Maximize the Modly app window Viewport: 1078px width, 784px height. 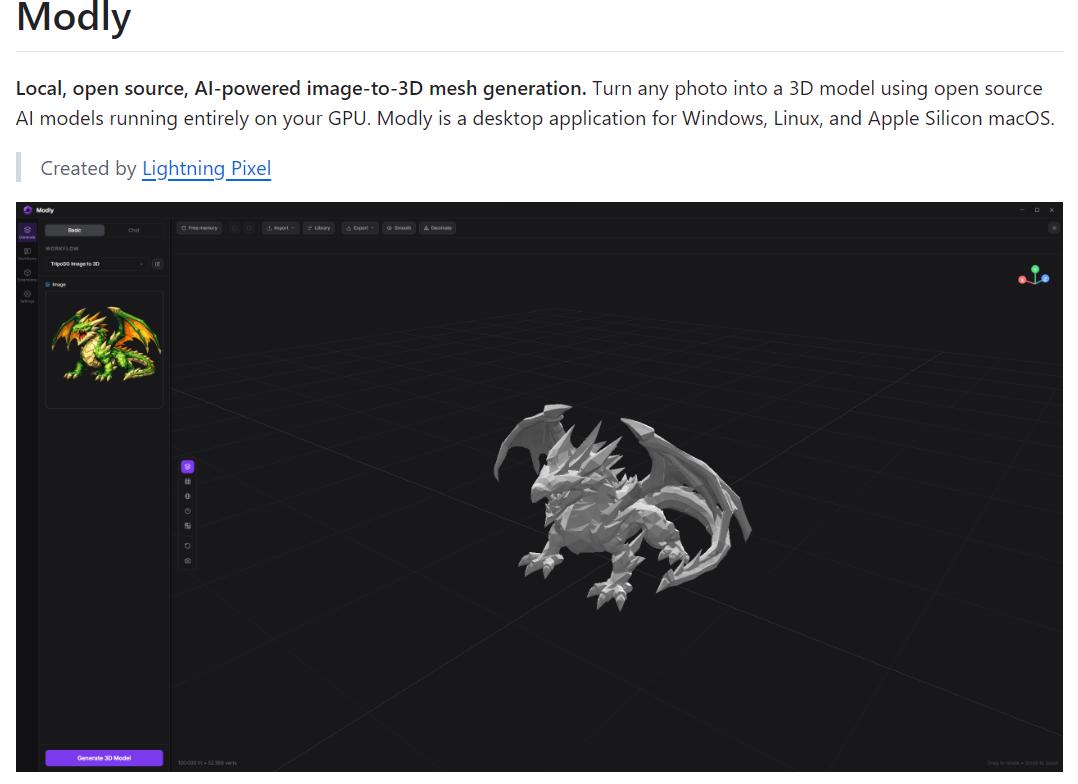[x=1037, y=210]
